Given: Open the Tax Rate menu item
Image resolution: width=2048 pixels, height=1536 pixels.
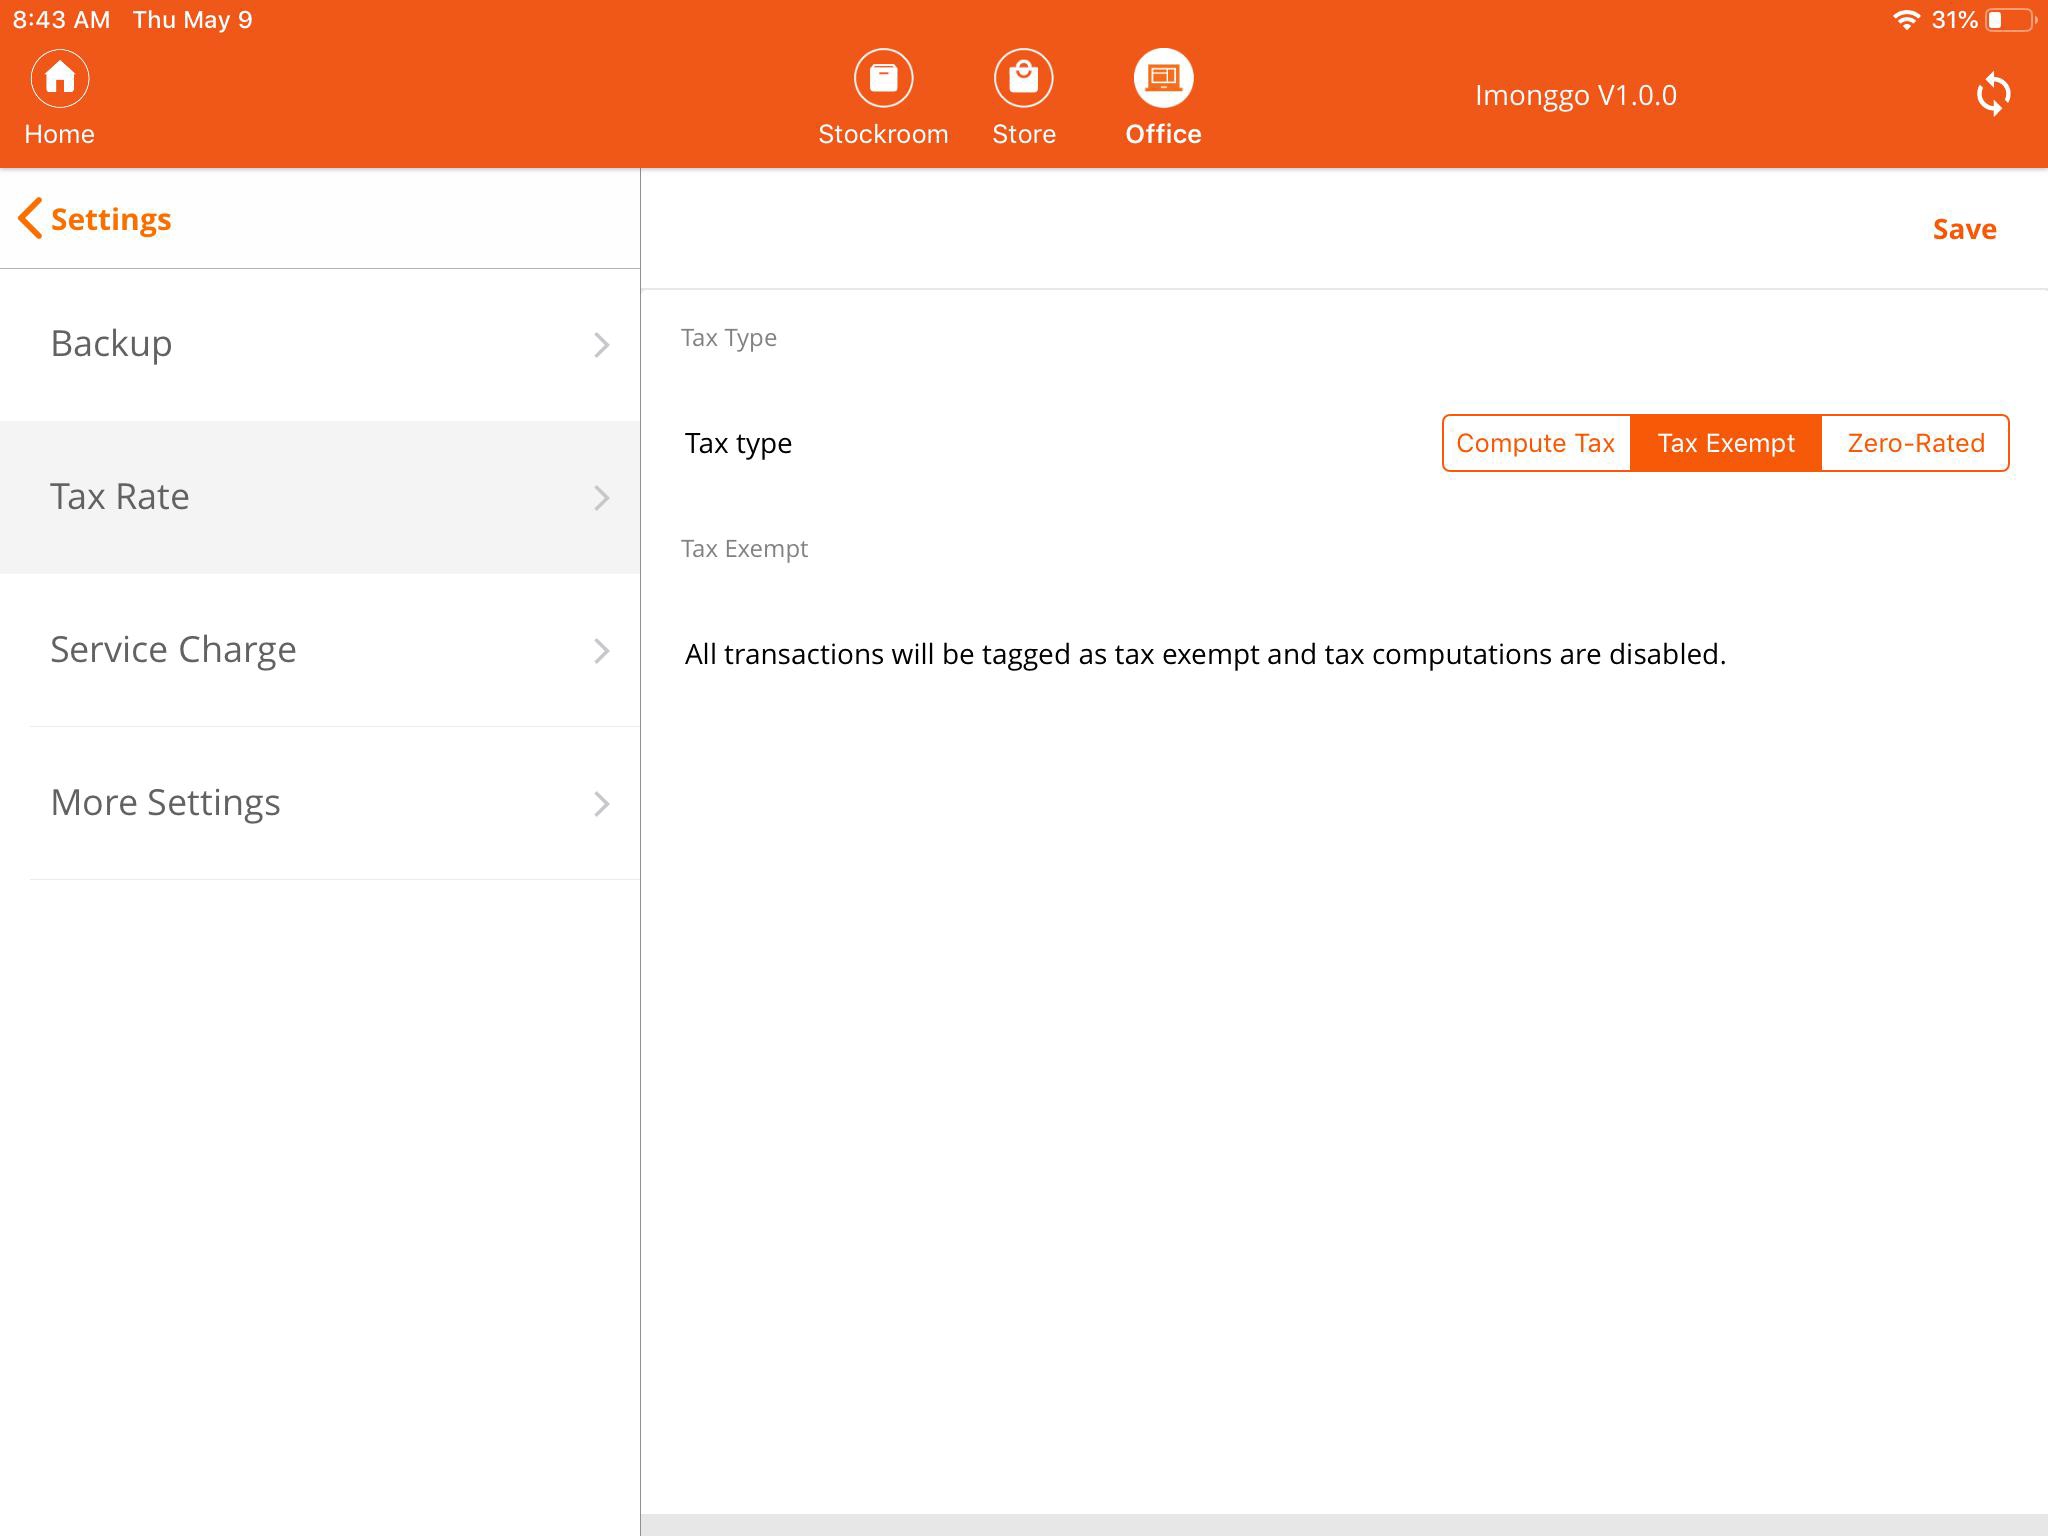Looking at the screenshot, I should [120, 497].
